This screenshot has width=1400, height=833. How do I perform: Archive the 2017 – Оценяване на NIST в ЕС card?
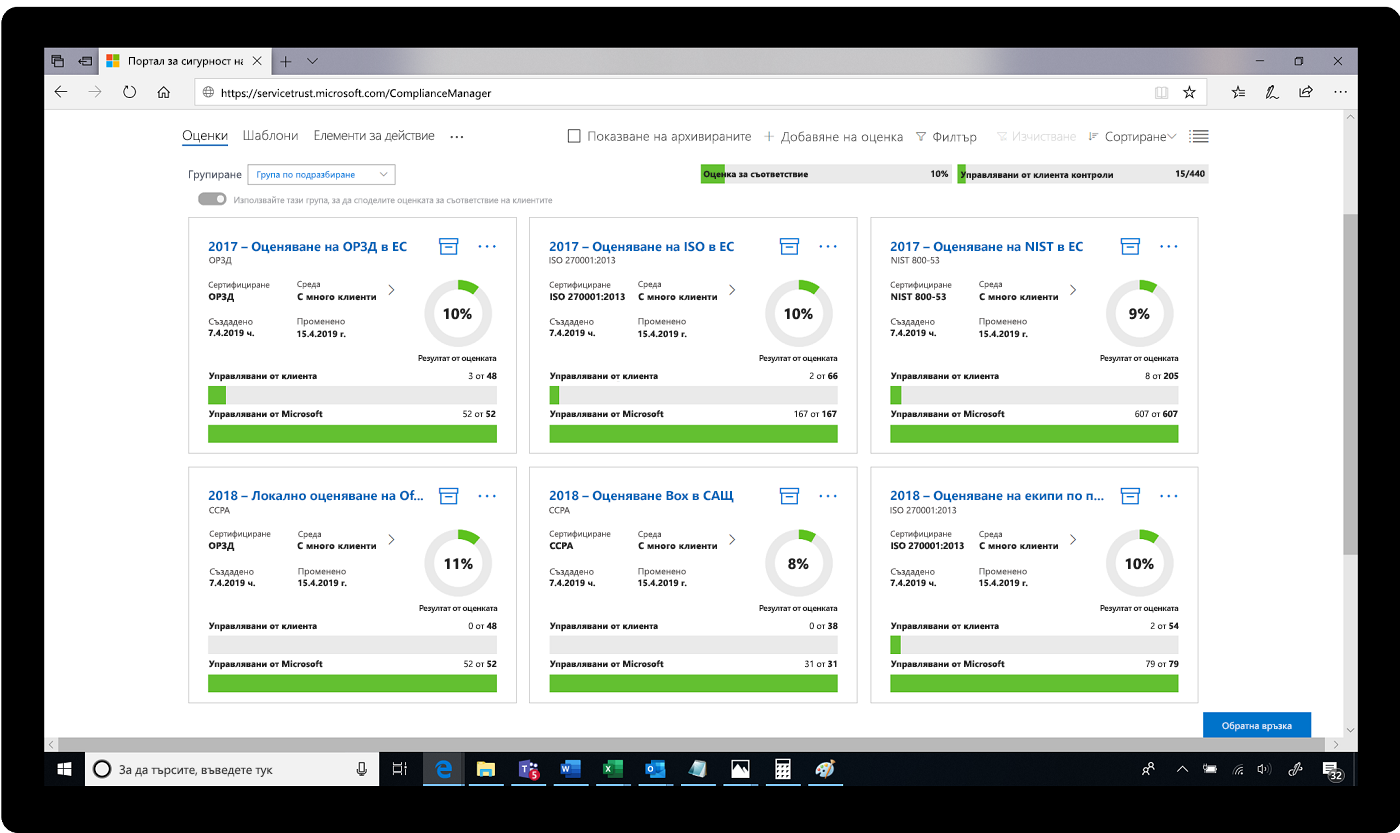pyautogui.click(x=1130, y=246)
